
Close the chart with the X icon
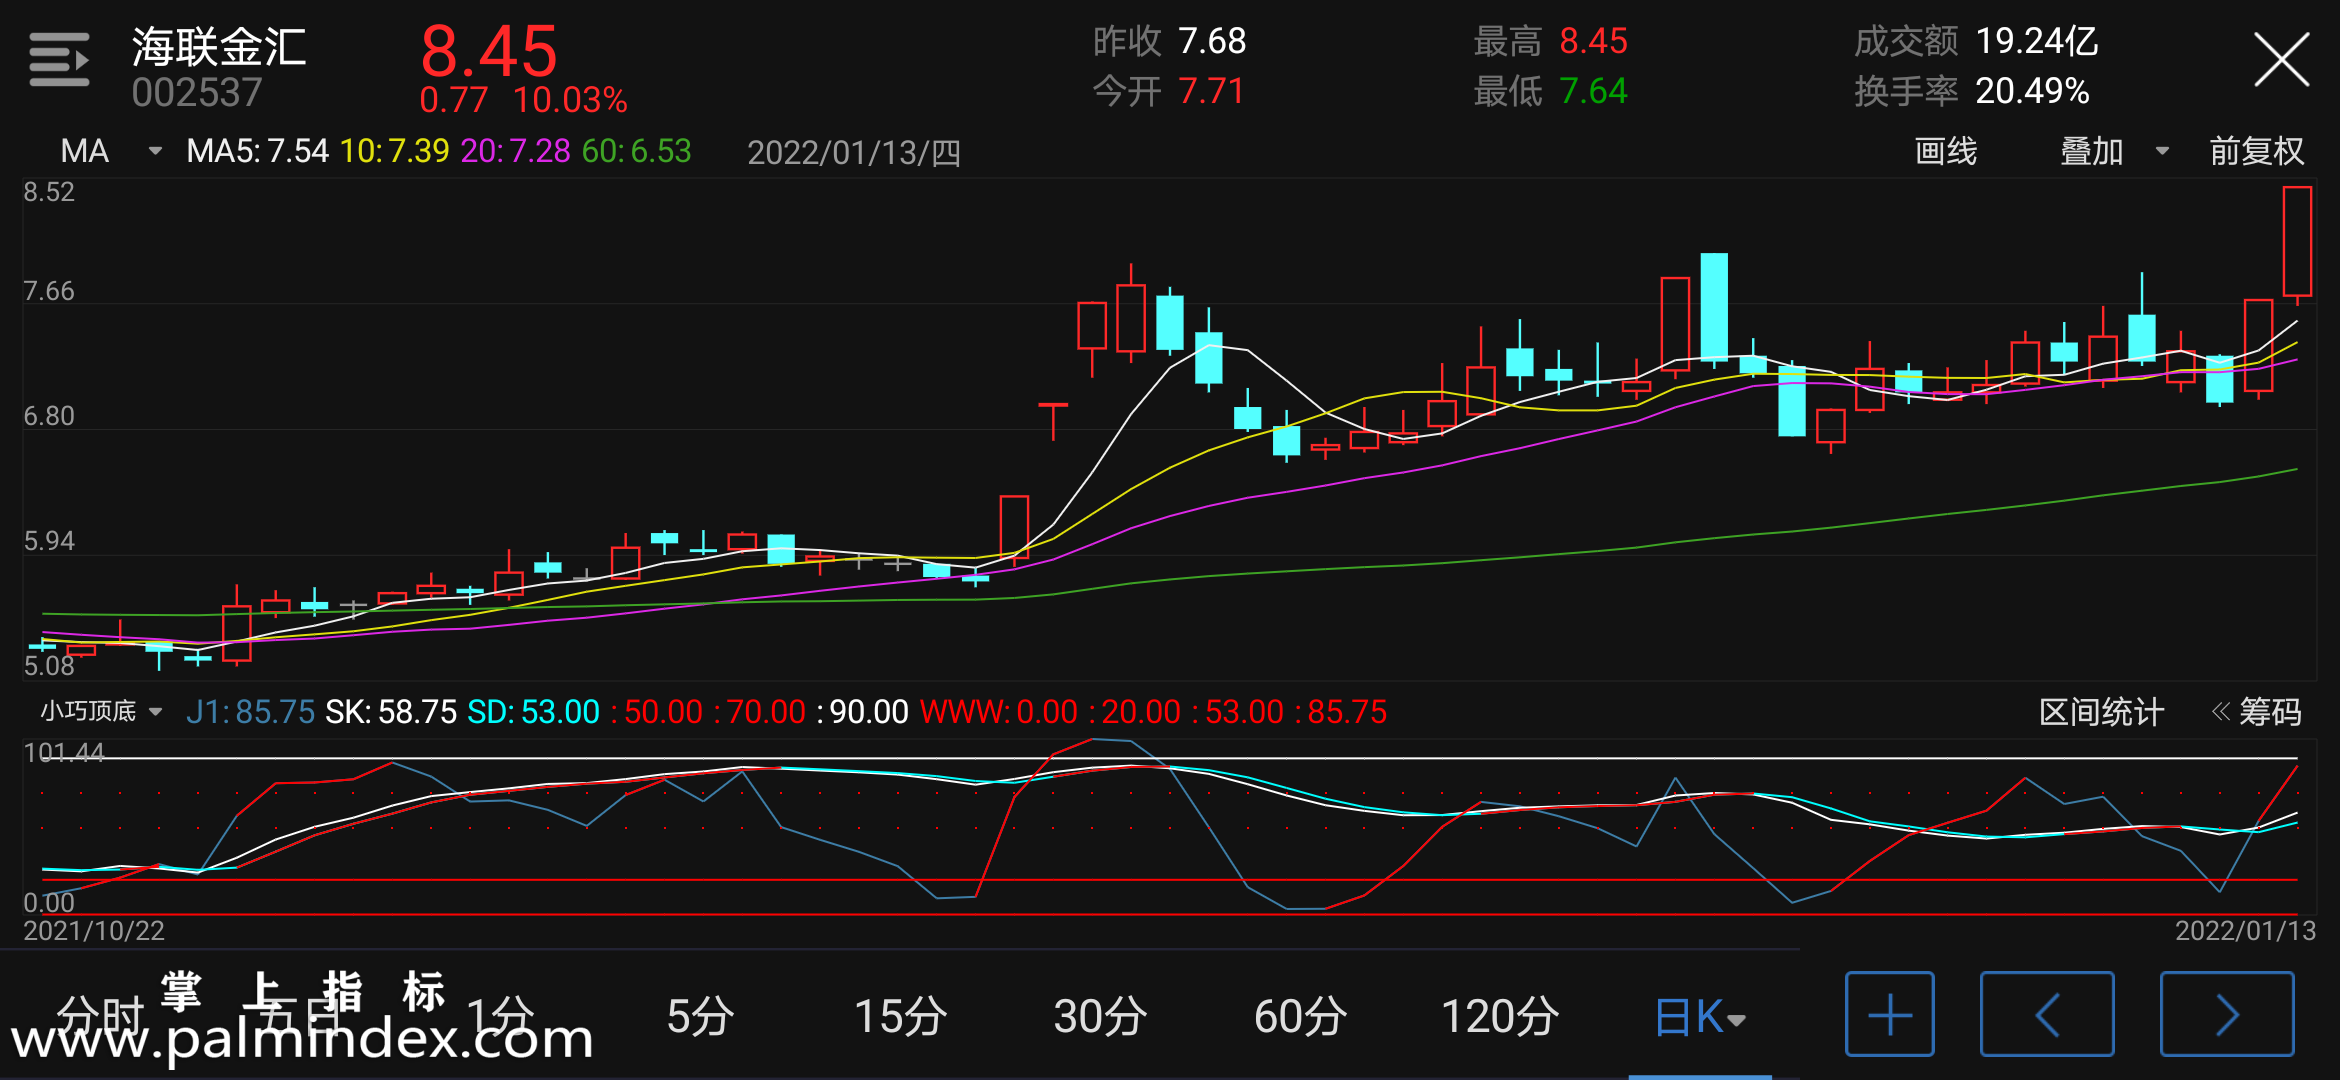[2282, 60]
